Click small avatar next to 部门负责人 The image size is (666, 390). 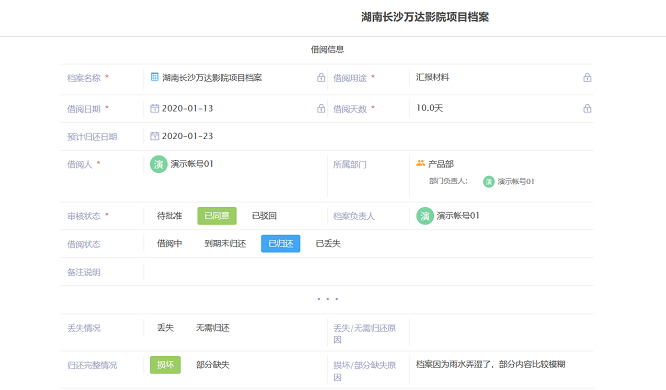tap(489, 182)
